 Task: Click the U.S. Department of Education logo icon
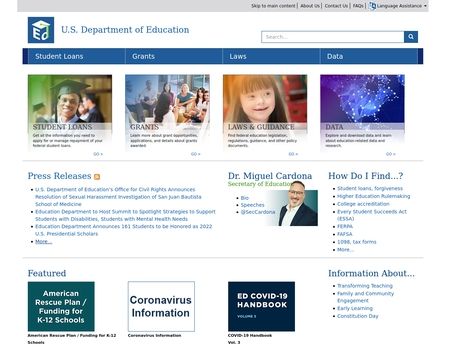pyautogui.click(x=41, y=30)
